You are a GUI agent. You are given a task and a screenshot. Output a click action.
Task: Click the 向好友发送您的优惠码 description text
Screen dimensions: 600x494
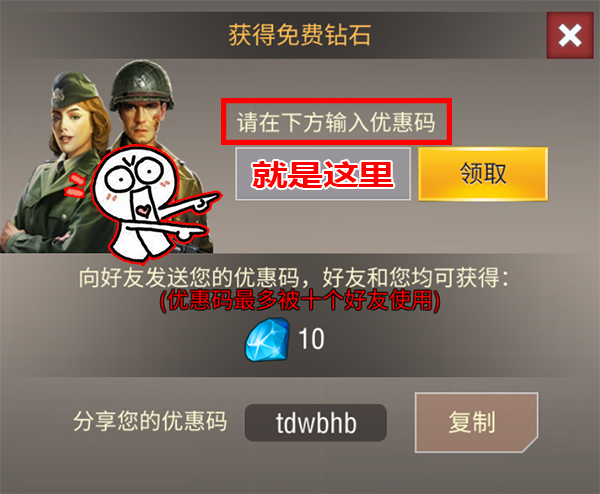(293, 277)
